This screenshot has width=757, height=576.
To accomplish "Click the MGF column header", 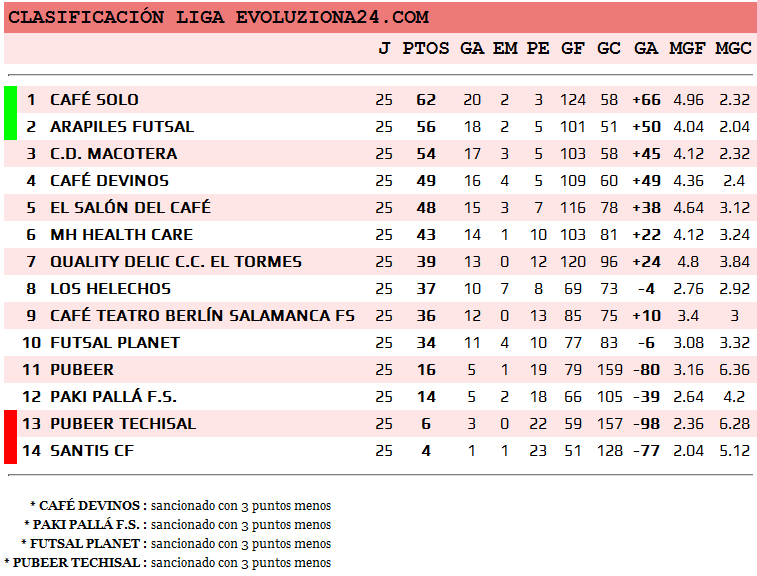I will (x=687, y=48).
